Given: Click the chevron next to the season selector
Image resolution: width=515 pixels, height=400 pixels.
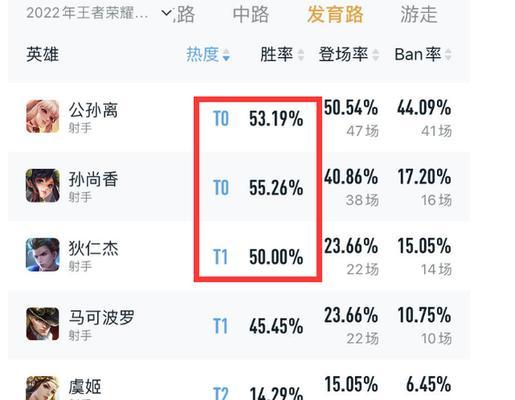Looking at the screenshot, I should click(x=166, y=13).
